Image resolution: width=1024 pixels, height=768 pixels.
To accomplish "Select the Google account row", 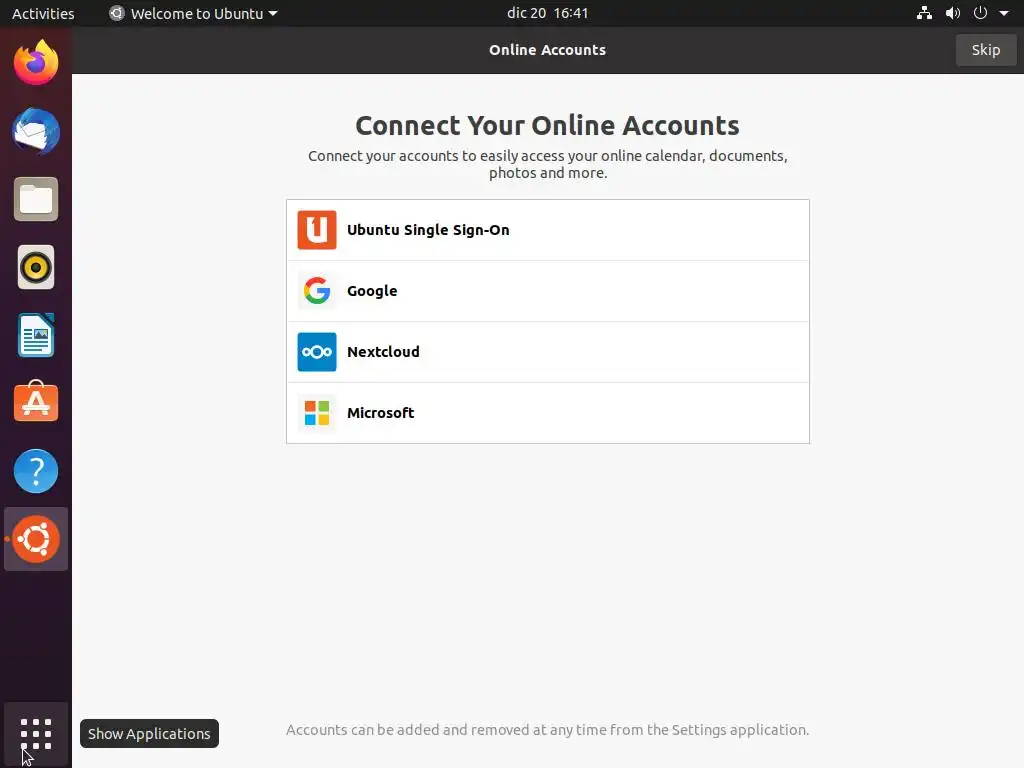I will tap(548, 291).
